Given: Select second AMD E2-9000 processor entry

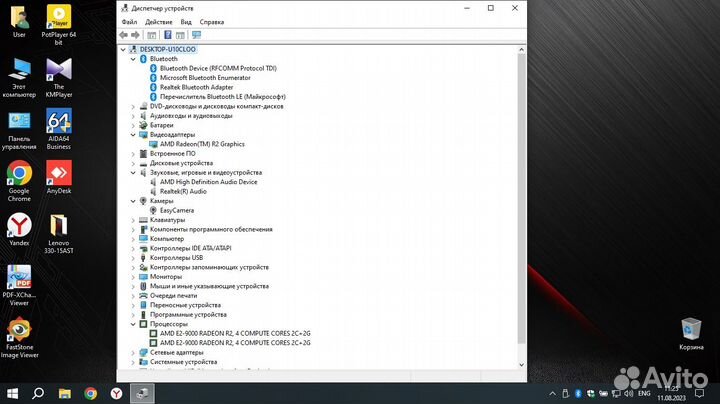Looking at the screenshot, I should (x=235, y=343).
